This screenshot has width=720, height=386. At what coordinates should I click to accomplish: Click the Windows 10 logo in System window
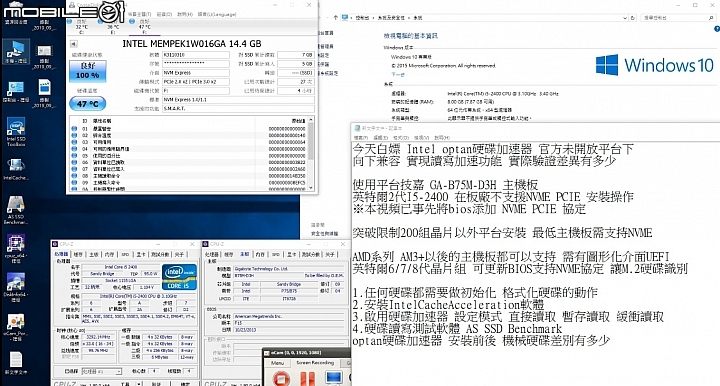click(x=654, y=65)
